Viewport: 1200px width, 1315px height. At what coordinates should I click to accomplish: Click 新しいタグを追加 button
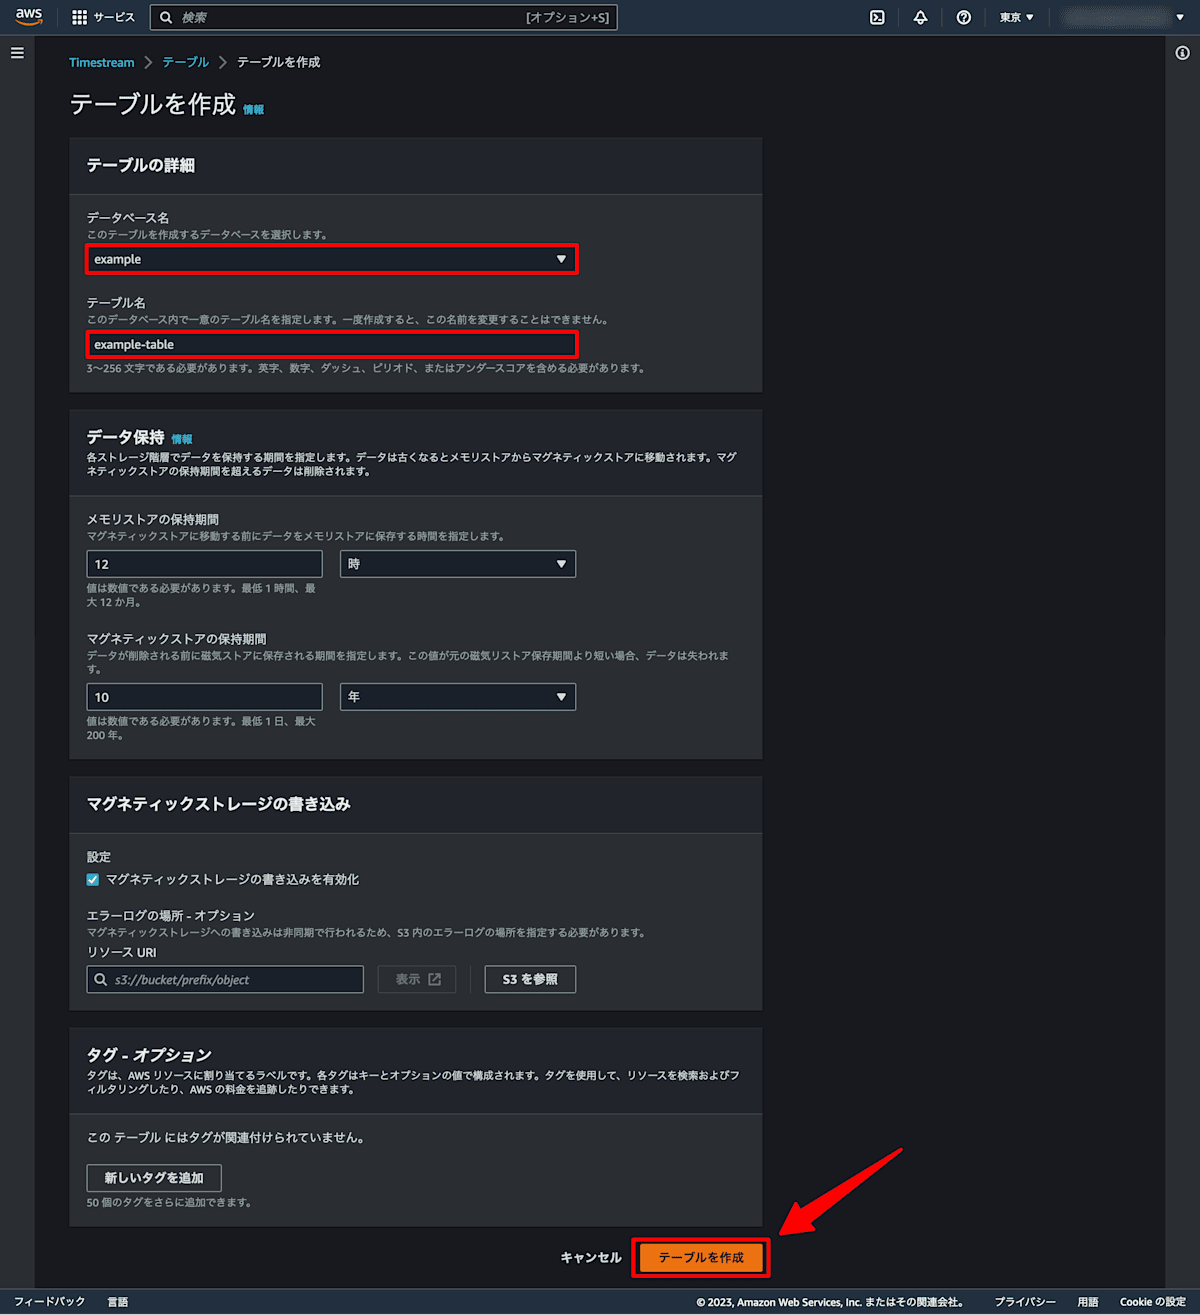point(154,1177)
